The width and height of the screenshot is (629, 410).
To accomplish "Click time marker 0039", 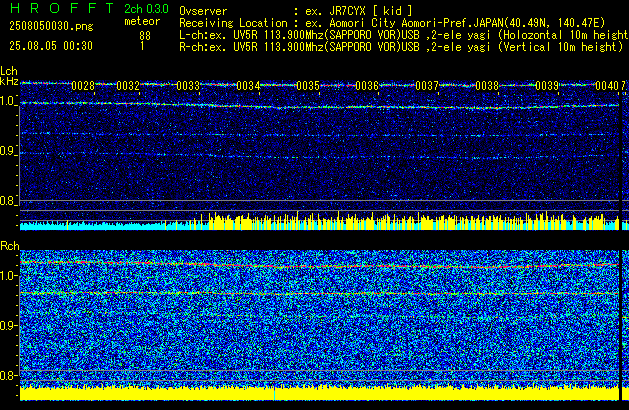I will [547, 86].
